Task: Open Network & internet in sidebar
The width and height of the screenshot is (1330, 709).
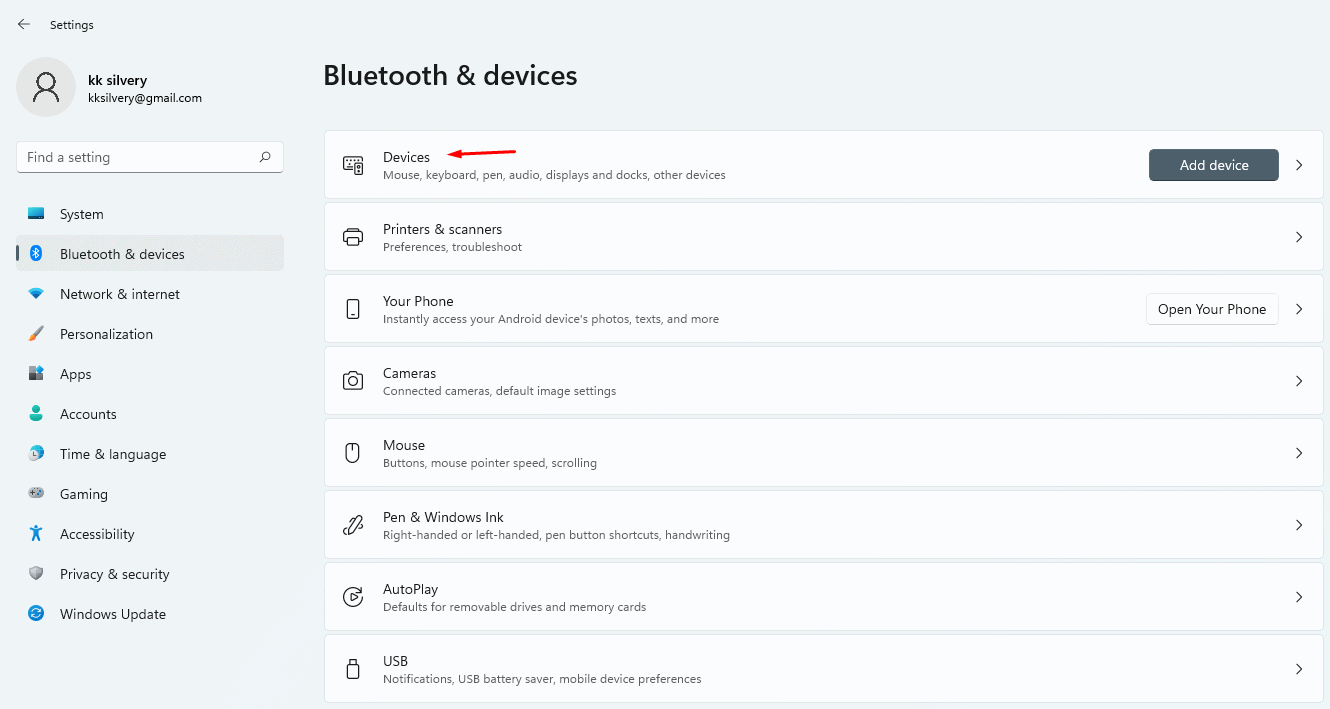Action: (x=120, y=294)
